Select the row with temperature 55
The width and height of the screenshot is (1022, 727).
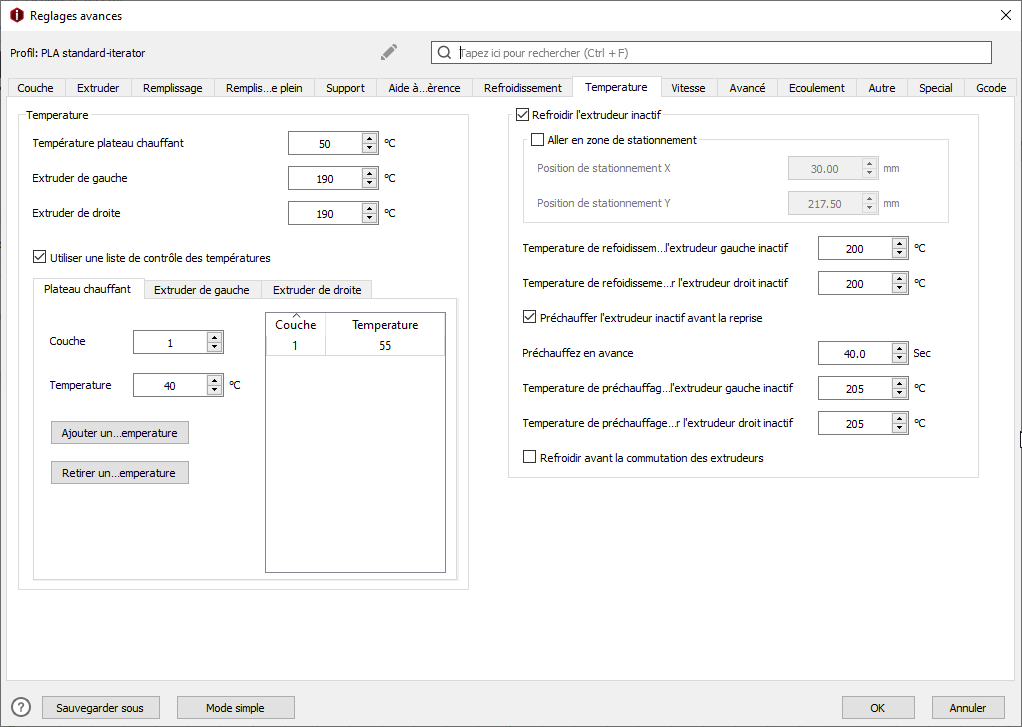point(356,346)
